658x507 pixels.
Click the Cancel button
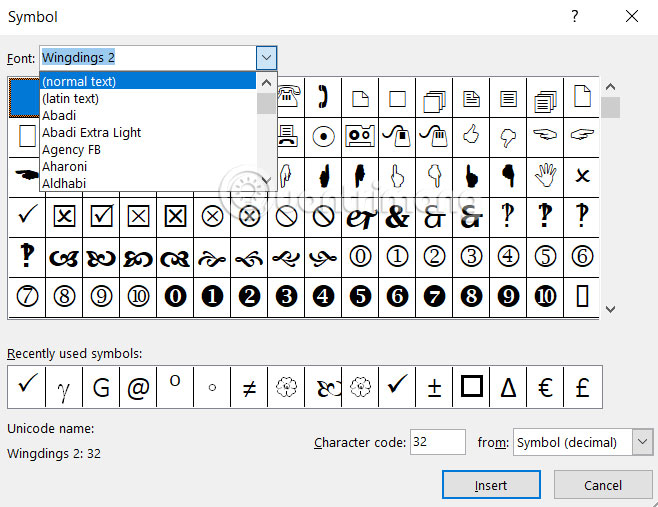point(603,485)
